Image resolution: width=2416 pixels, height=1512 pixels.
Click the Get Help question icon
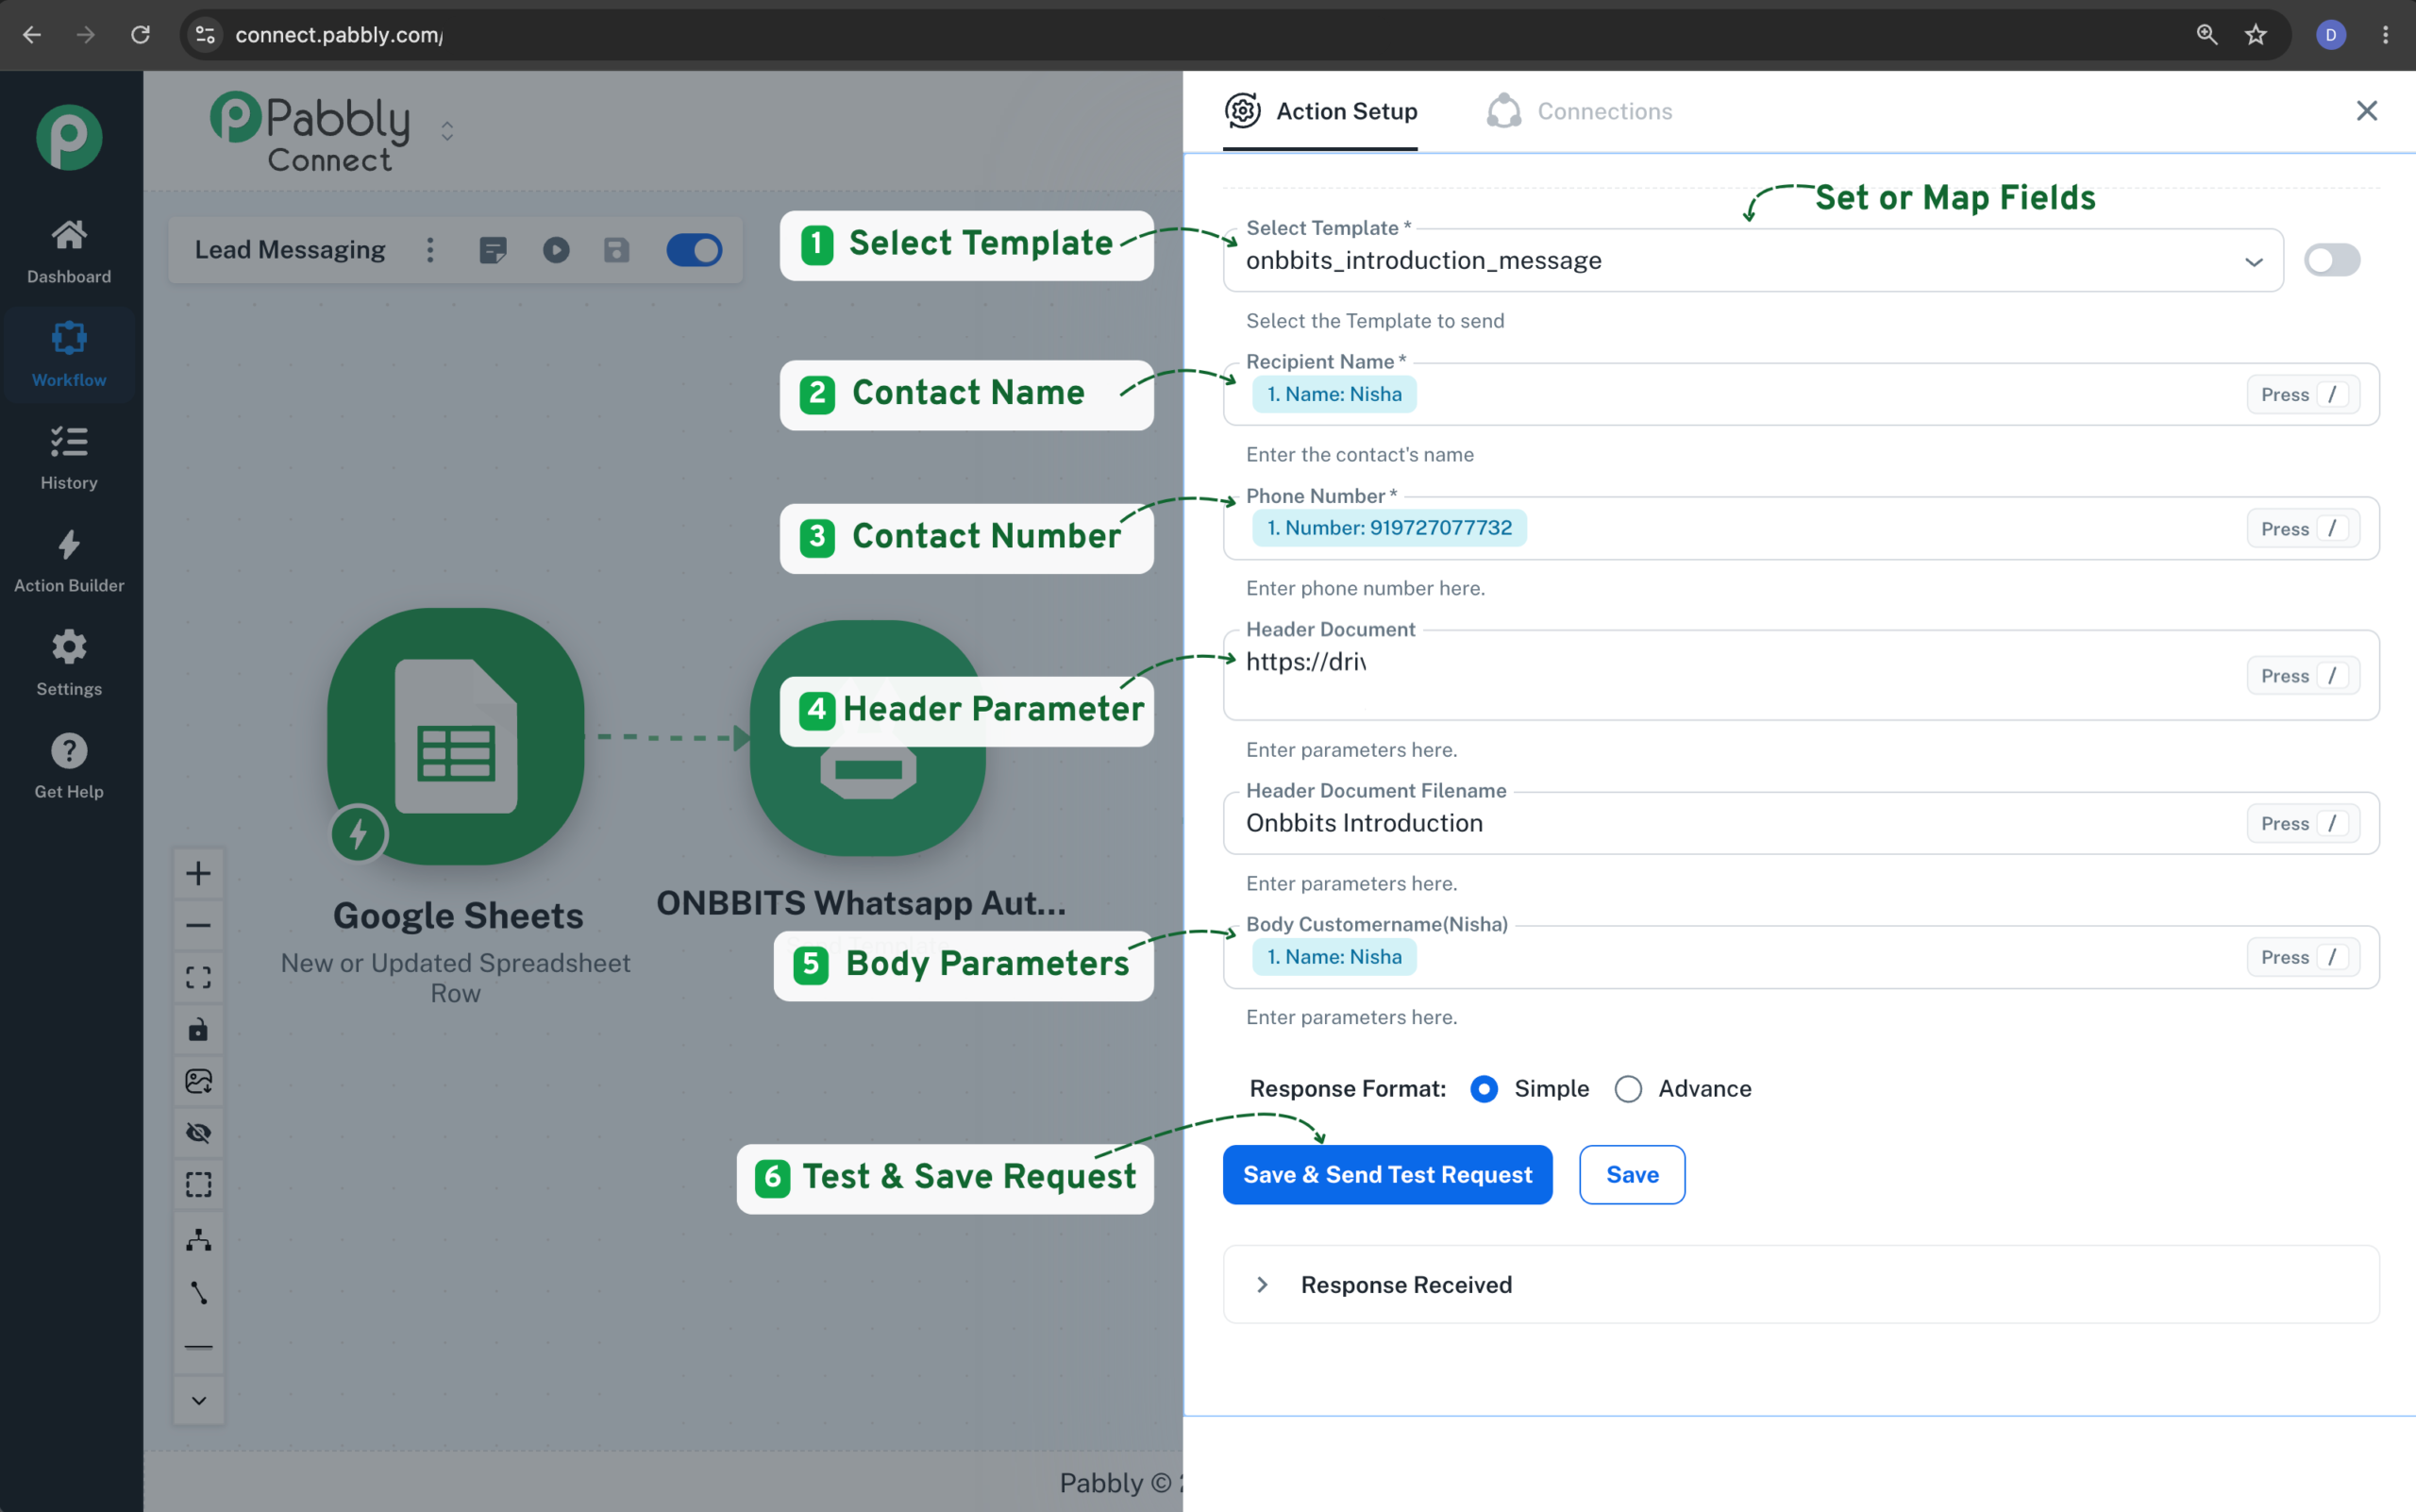(69, 750)
